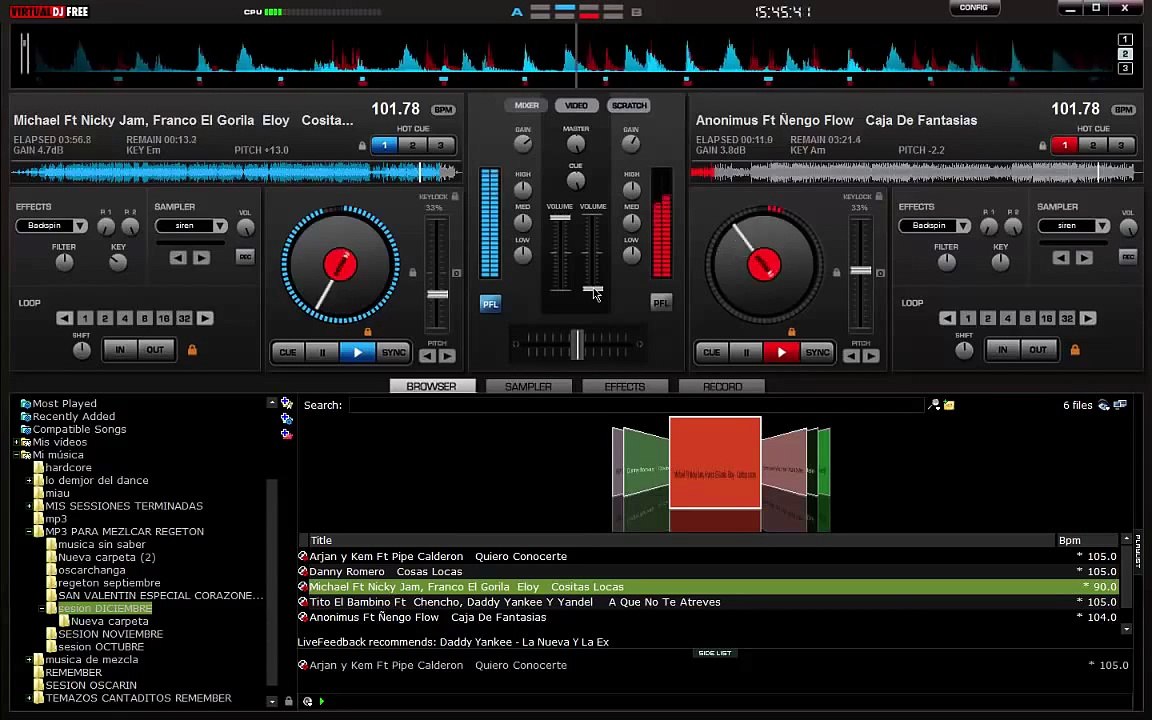Select waveform zoom level 3

pos(1125,68)
